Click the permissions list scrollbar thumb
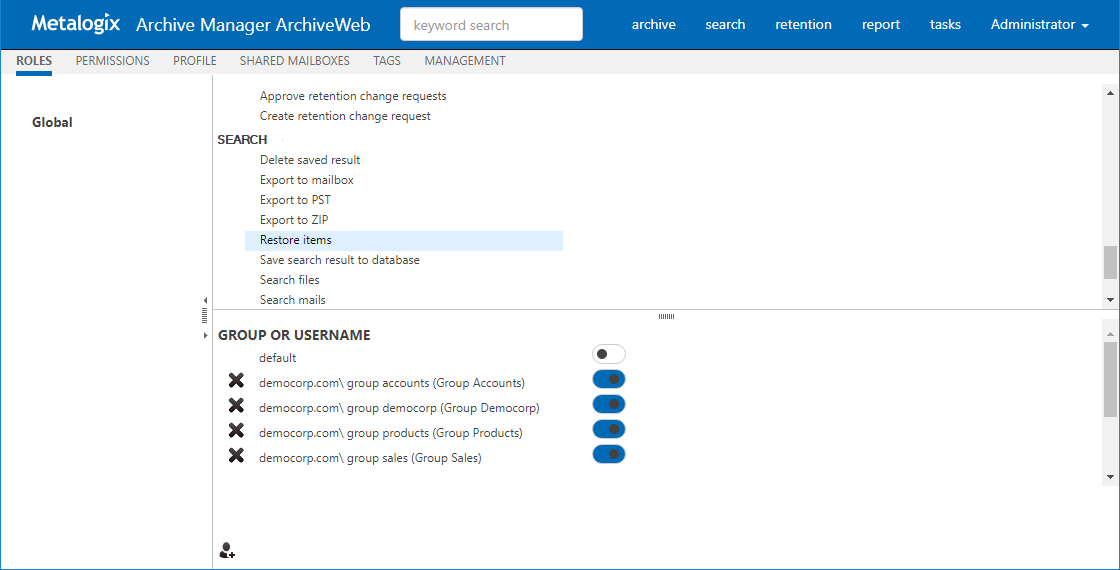 [x=1110, y=262]
